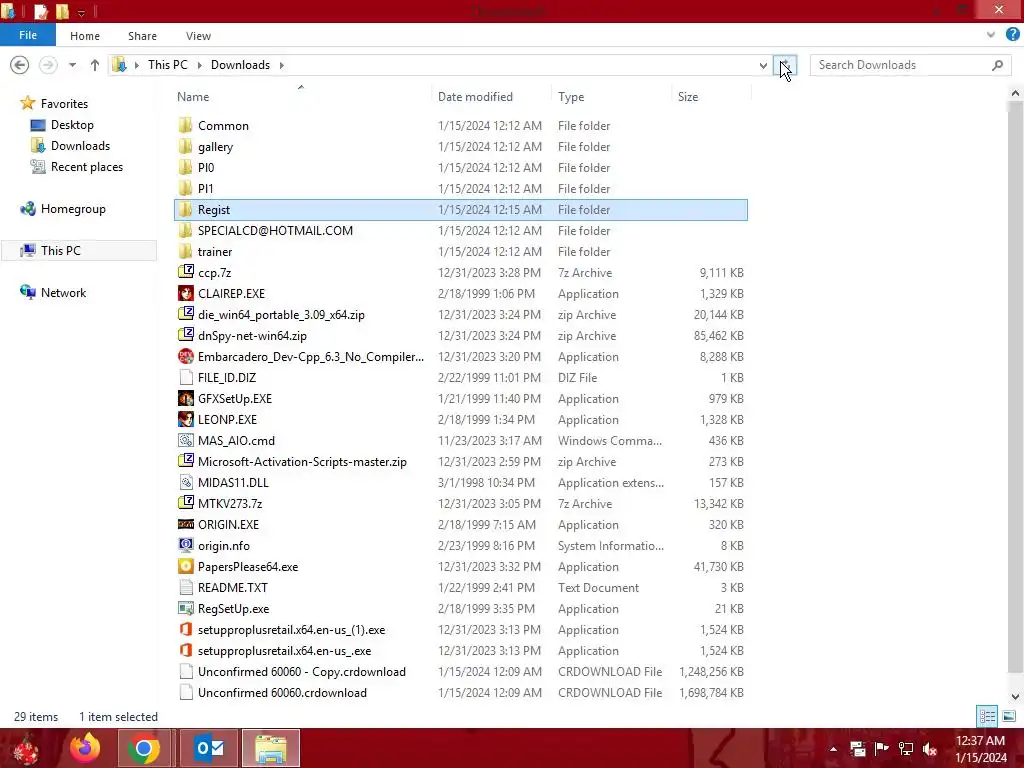Select Downloads under Favorites
Viewport: 1024px width, 768px height.
[80, 146]
